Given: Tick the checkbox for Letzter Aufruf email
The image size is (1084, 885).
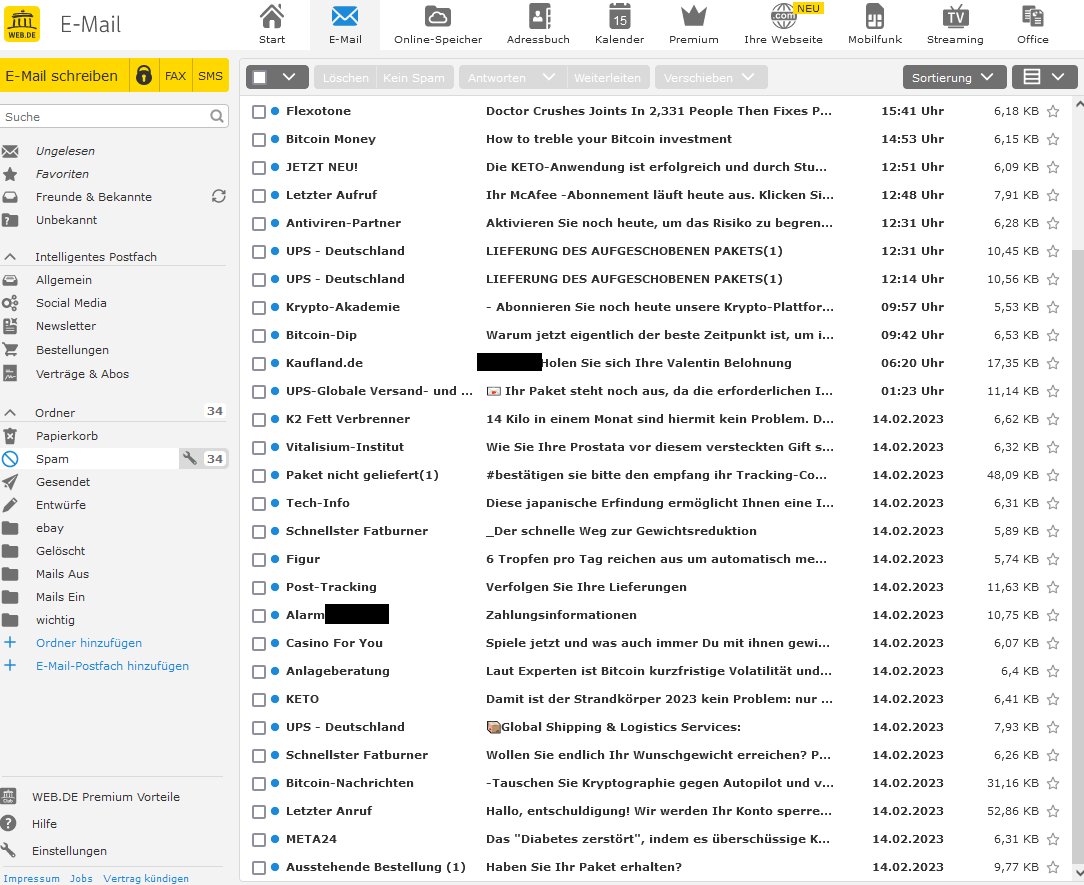Looking at the screenshot, I should point(259,196).
